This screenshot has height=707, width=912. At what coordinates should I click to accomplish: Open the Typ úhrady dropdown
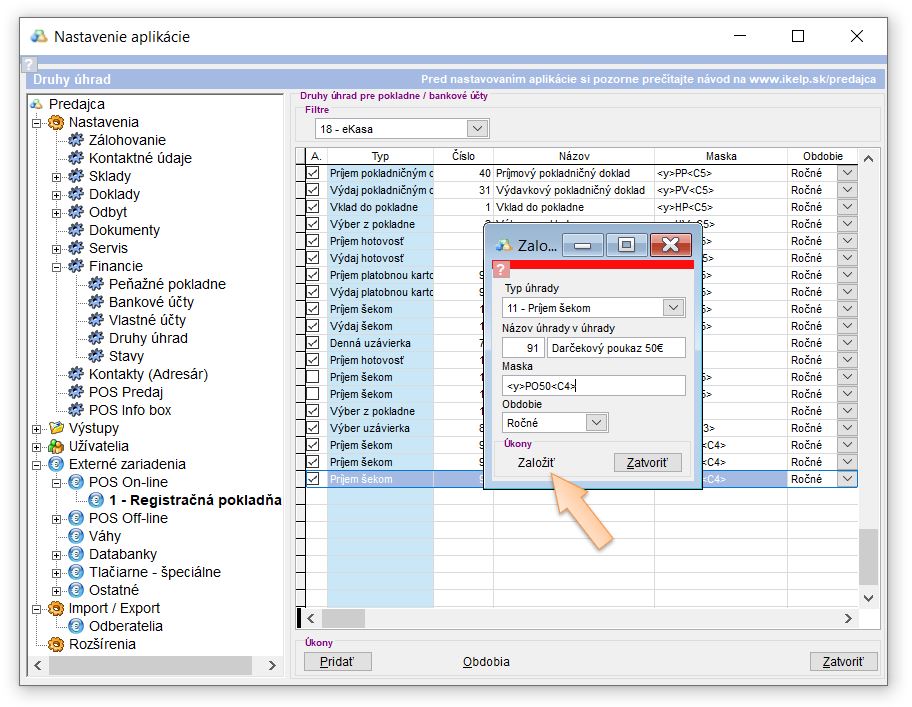674,308
